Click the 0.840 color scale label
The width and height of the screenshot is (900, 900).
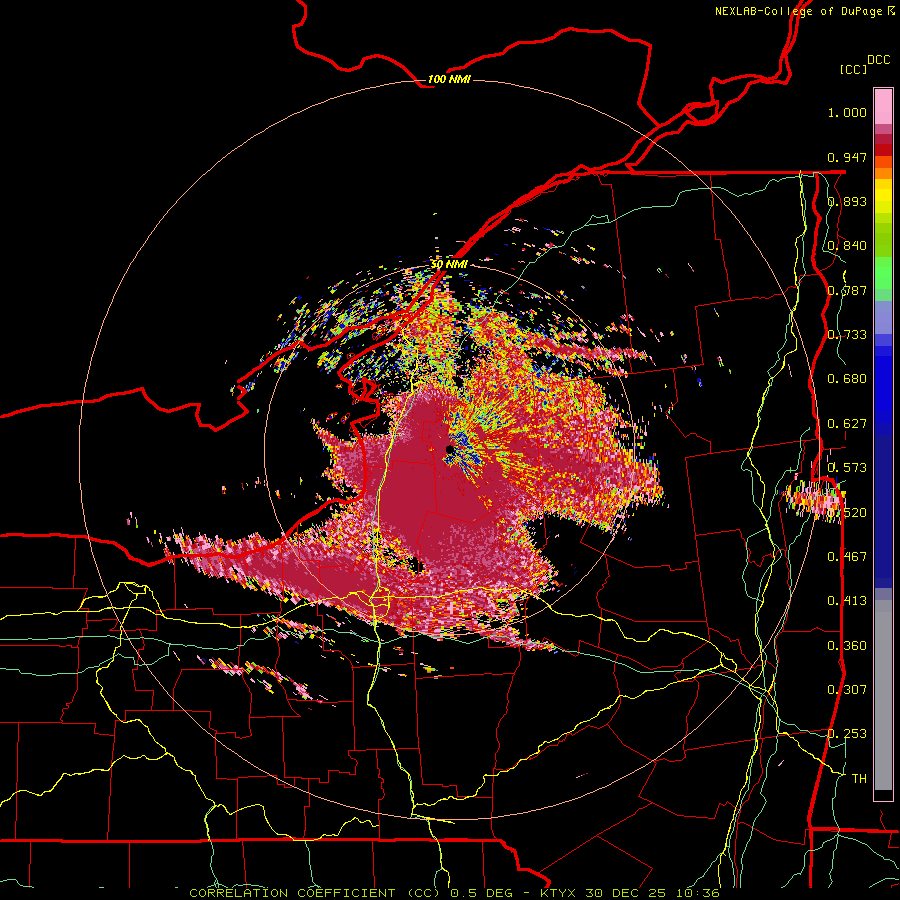pyautogui.click(x=847, y=246)
